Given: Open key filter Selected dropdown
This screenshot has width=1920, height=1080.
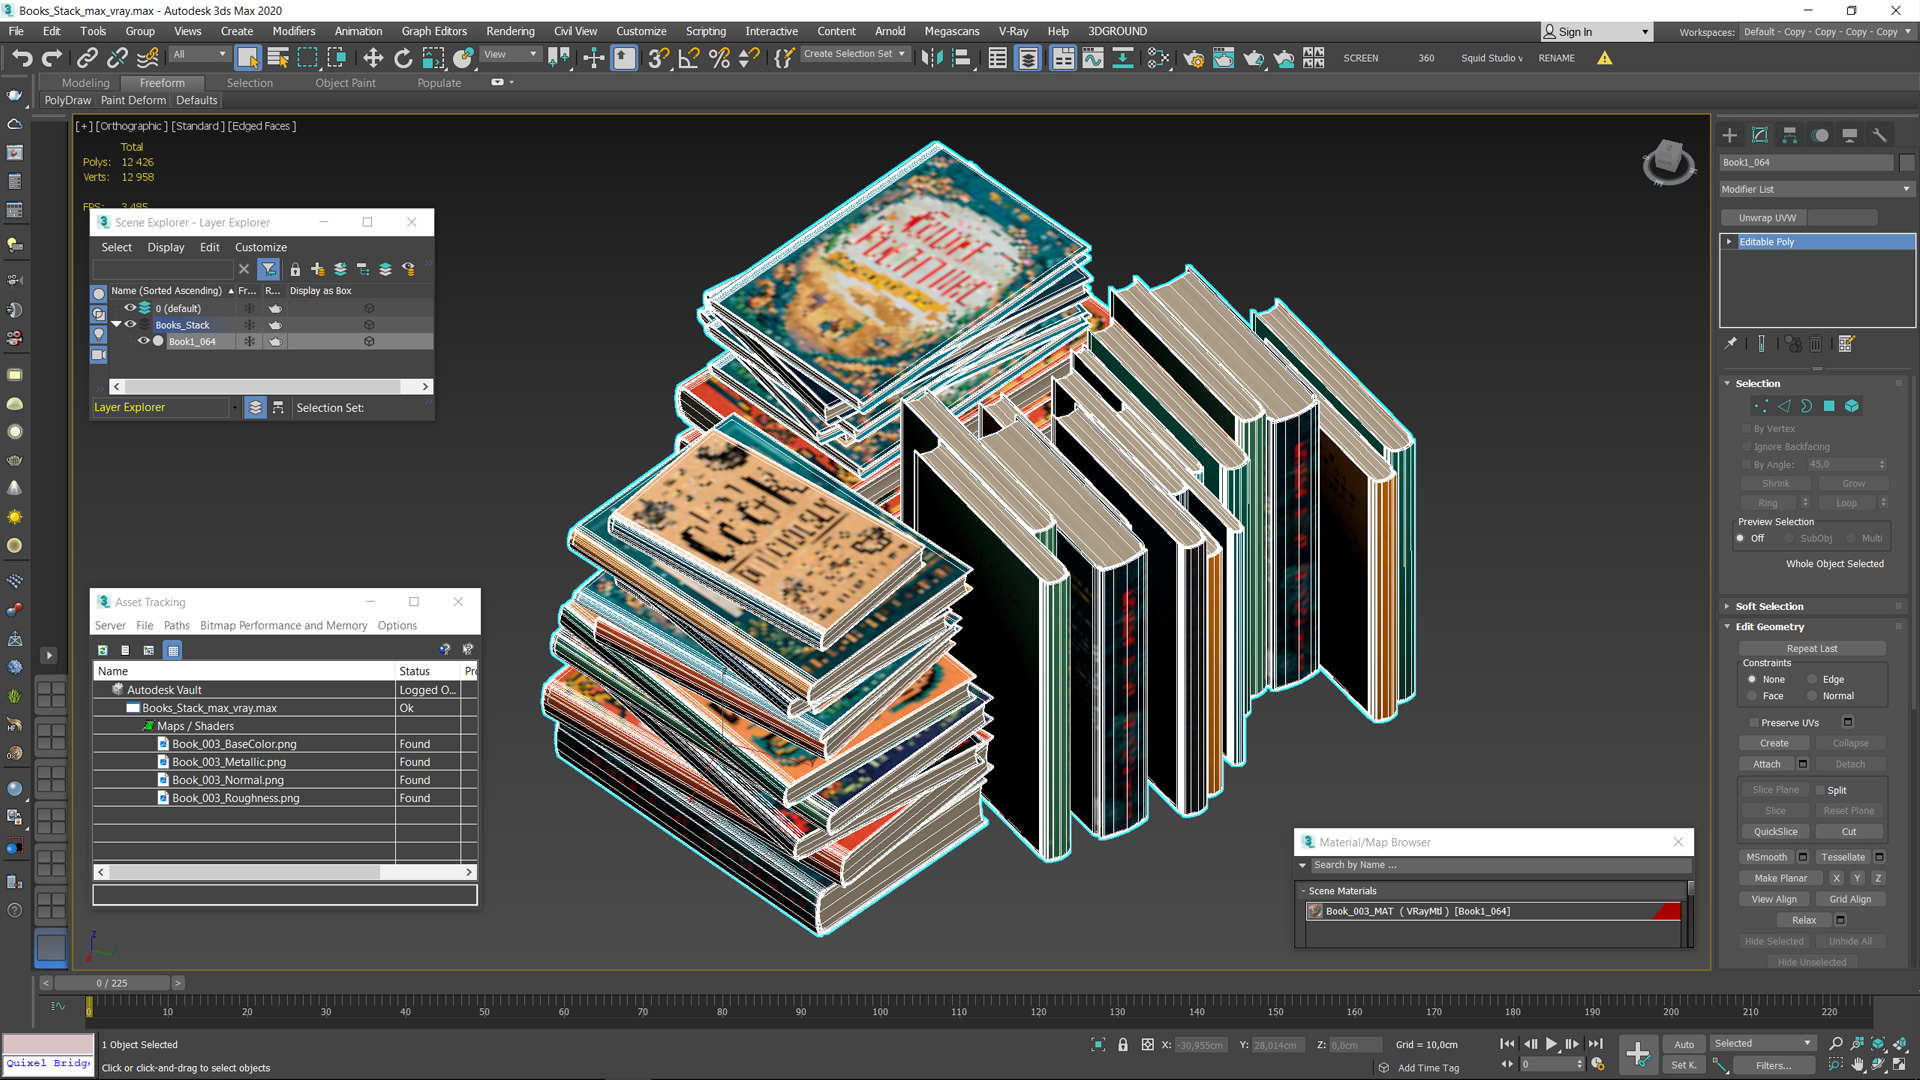Looking at the screenshot, I should (1762, 1043).
